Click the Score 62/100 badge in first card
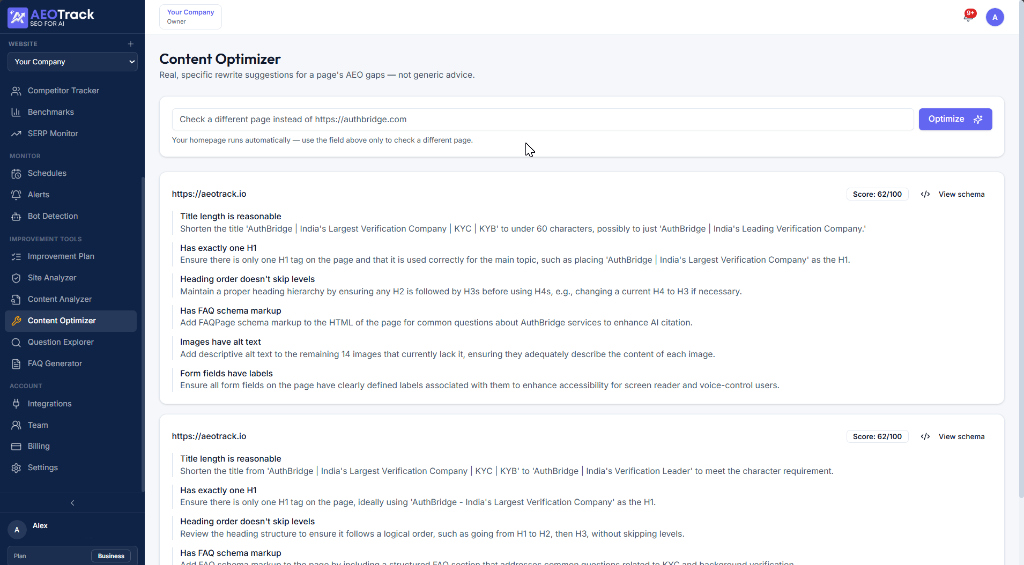This screenshot has width=1024, height=565. point(877,195)
